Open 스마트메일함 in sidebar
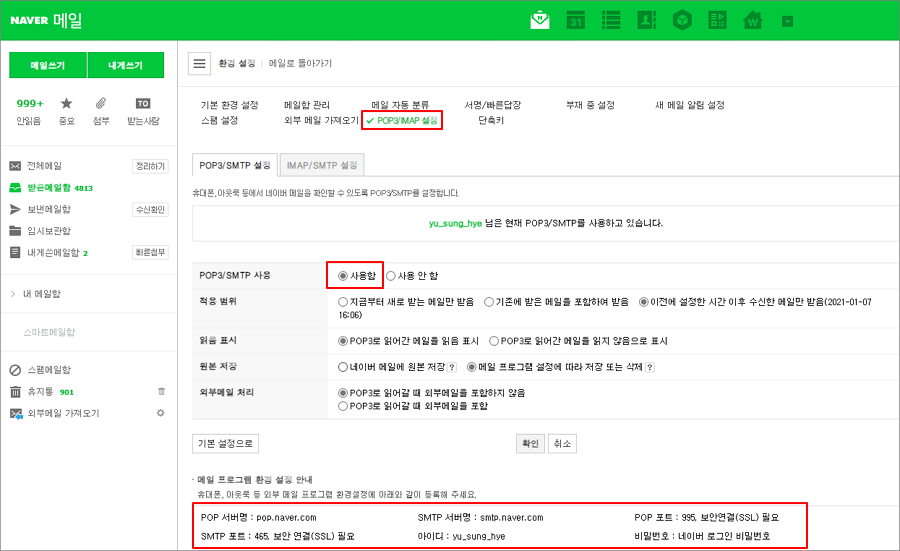 tap(49, 332)
